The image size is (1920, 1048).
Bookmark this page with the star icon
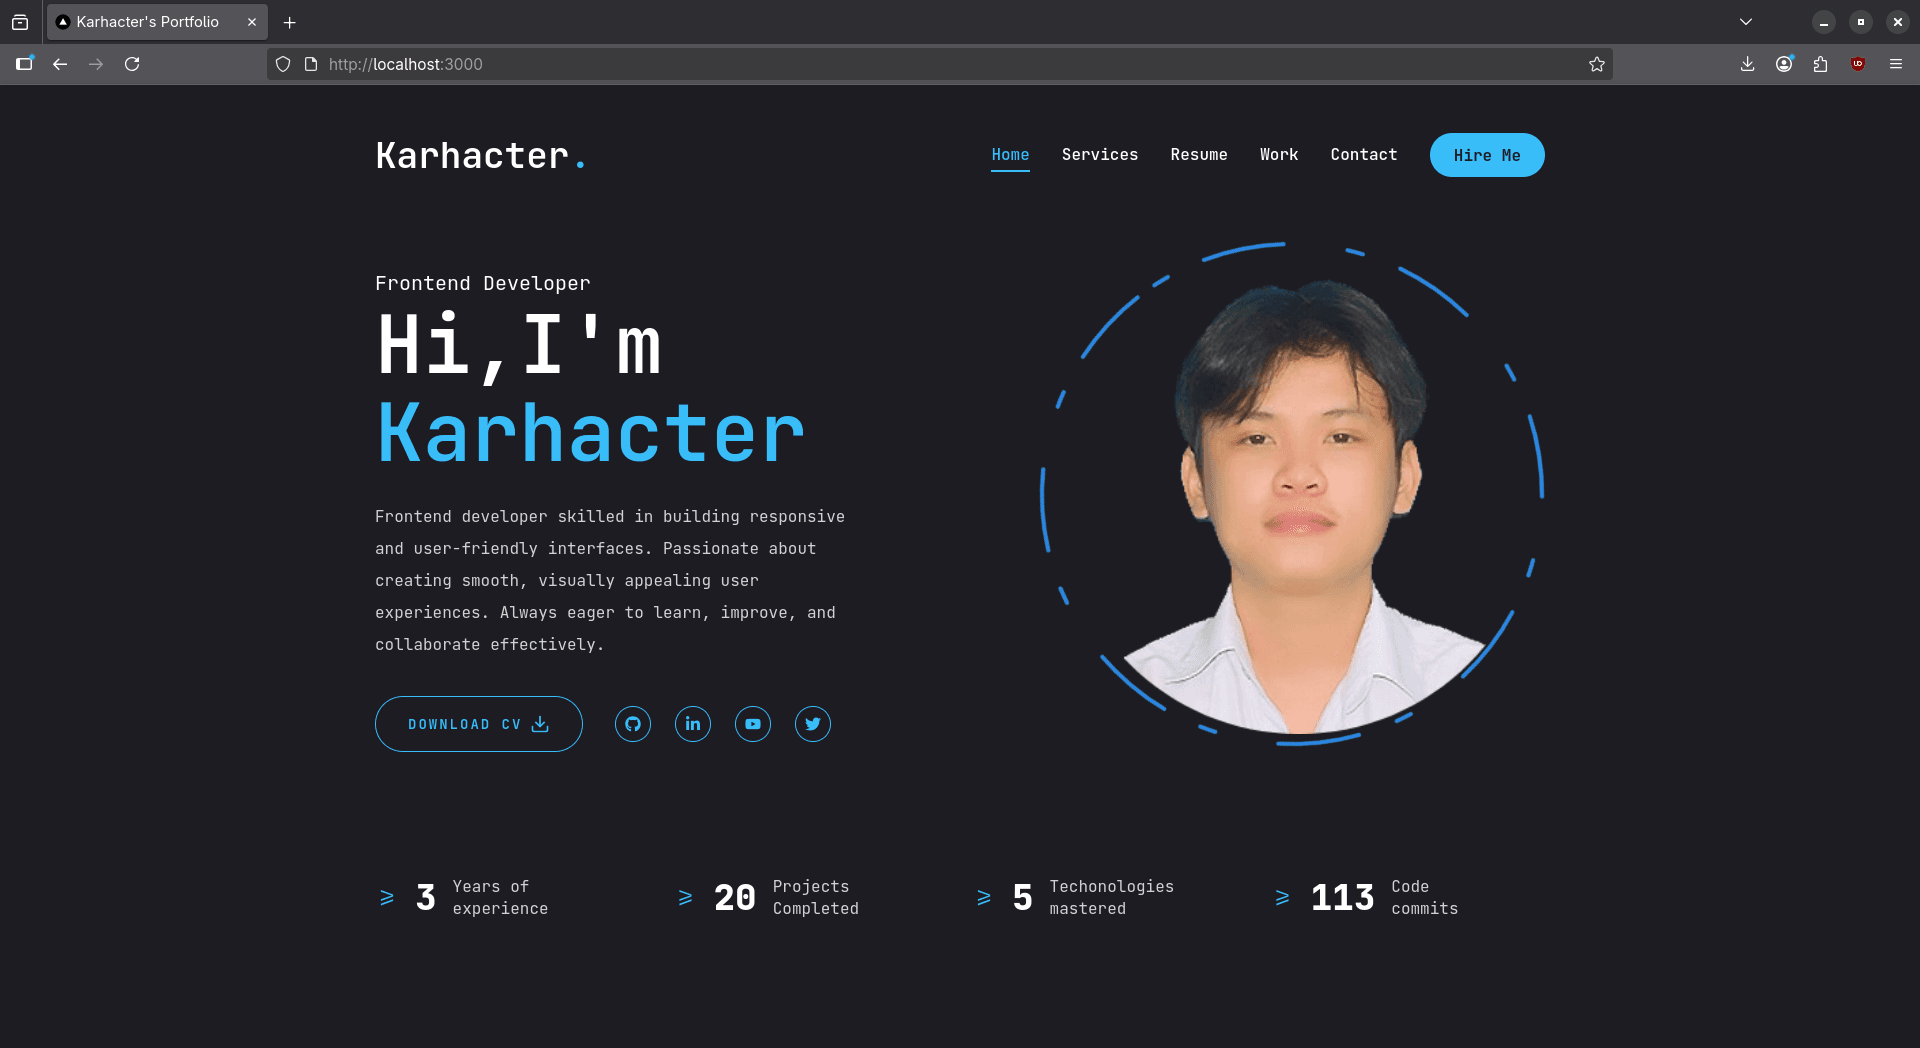point(1597,64)
